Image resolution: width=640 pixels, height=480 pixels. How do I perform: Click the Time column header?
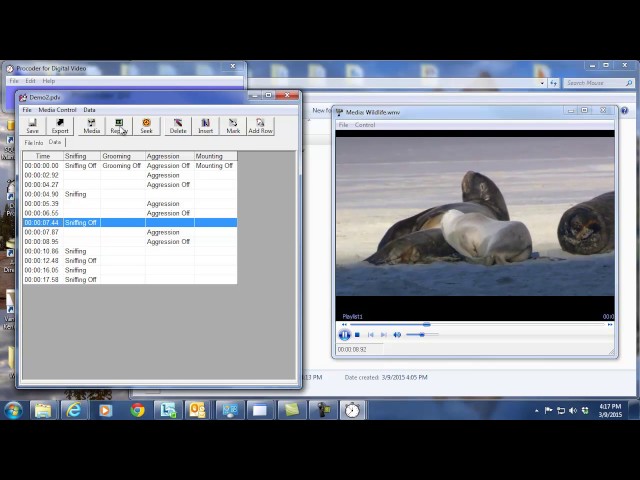pos(43,156)
